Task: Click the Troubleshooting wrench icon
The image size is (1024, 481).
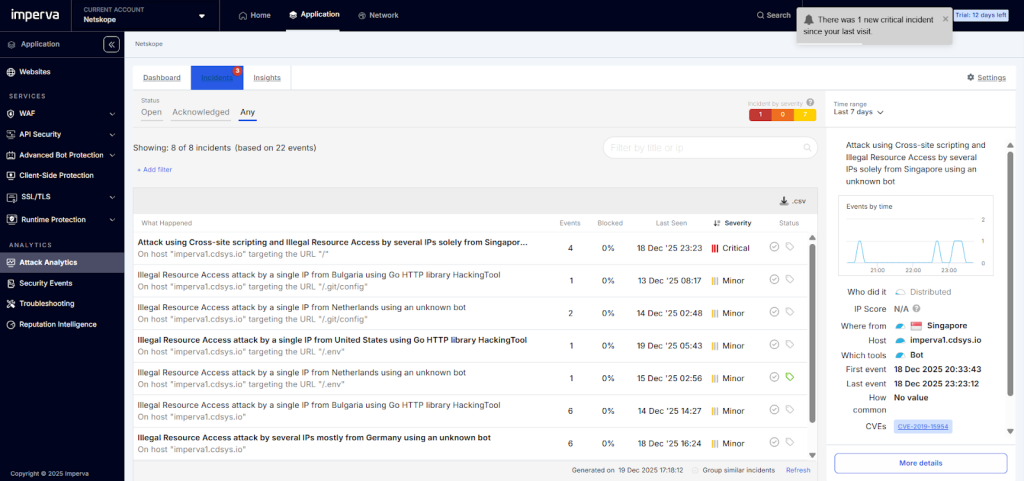Action: click(11, 303)
